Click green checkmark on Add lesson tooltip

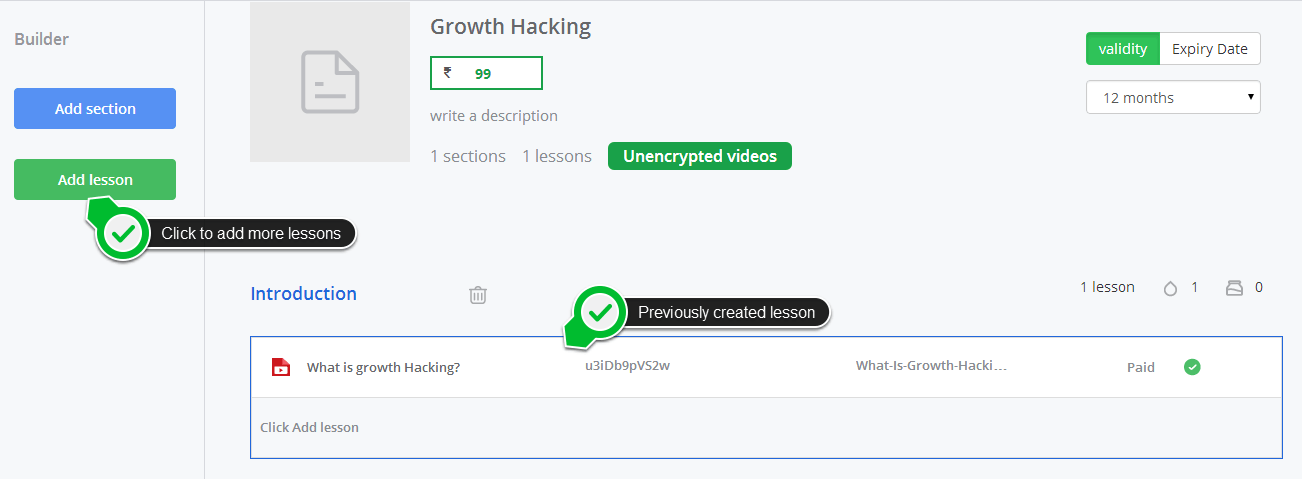[124, 234]
